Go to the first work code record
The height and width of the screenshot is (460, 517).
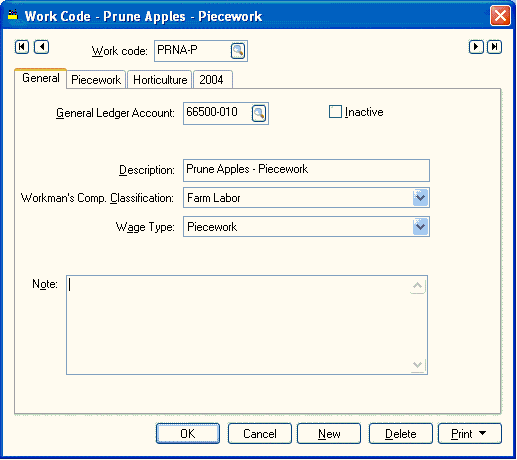pos(22,47)
